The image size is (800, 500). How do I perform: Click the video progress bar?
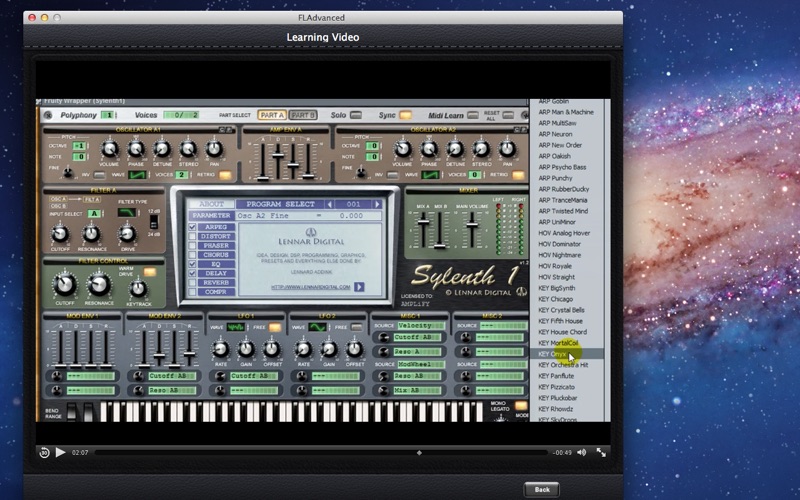(320, 453)
